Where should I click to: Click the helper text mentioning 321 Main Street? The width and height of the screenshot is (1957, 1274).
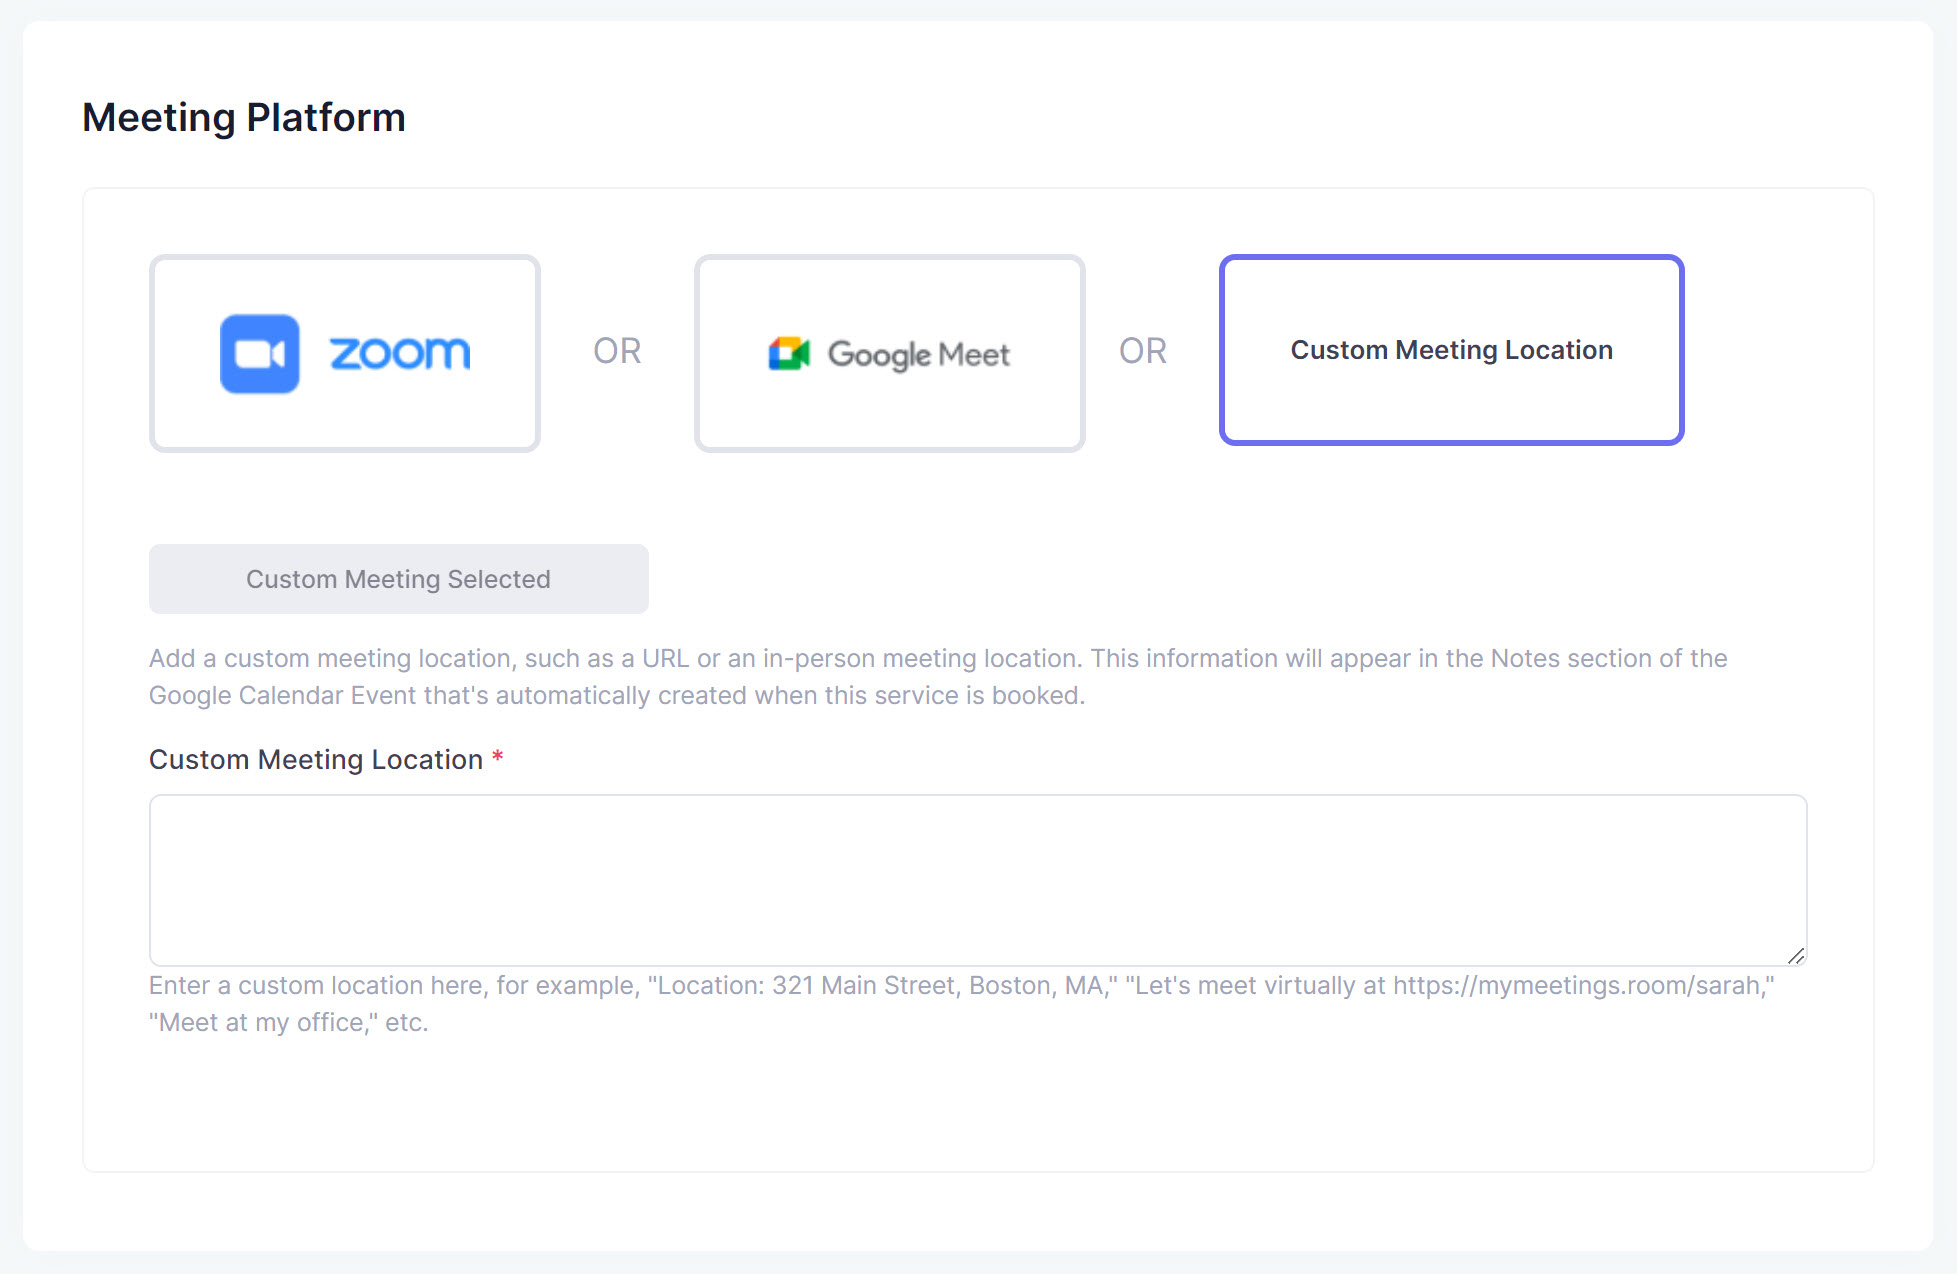click(880, 986)
